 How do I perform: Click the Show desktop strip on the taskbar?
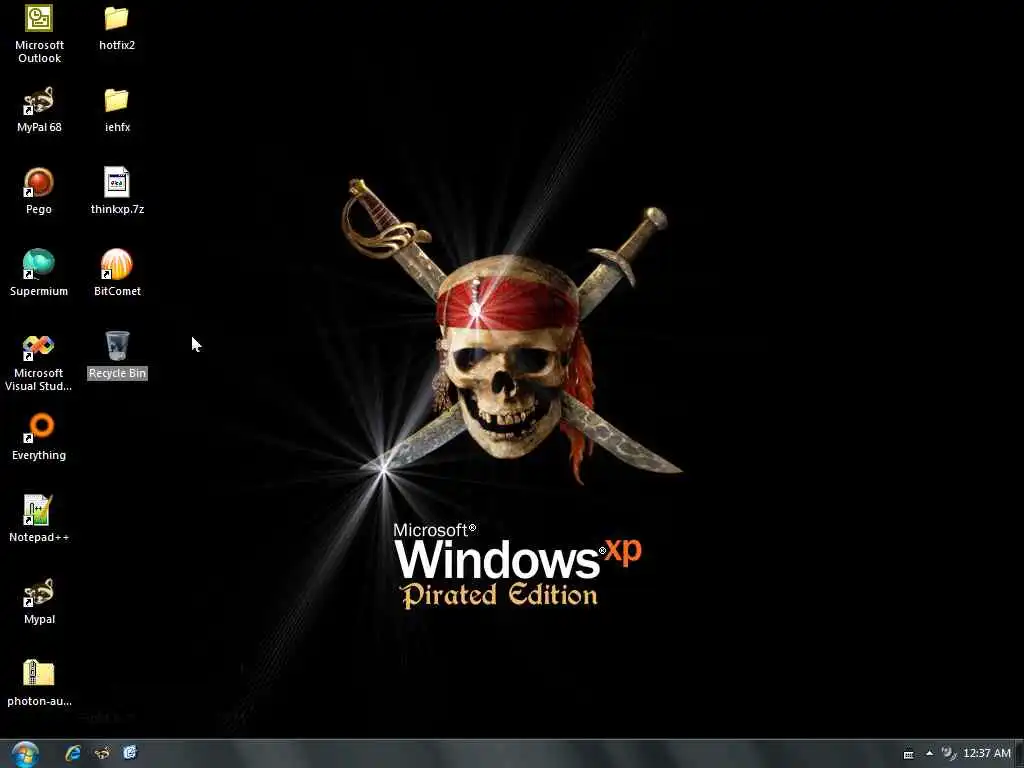coord(1019,754)
